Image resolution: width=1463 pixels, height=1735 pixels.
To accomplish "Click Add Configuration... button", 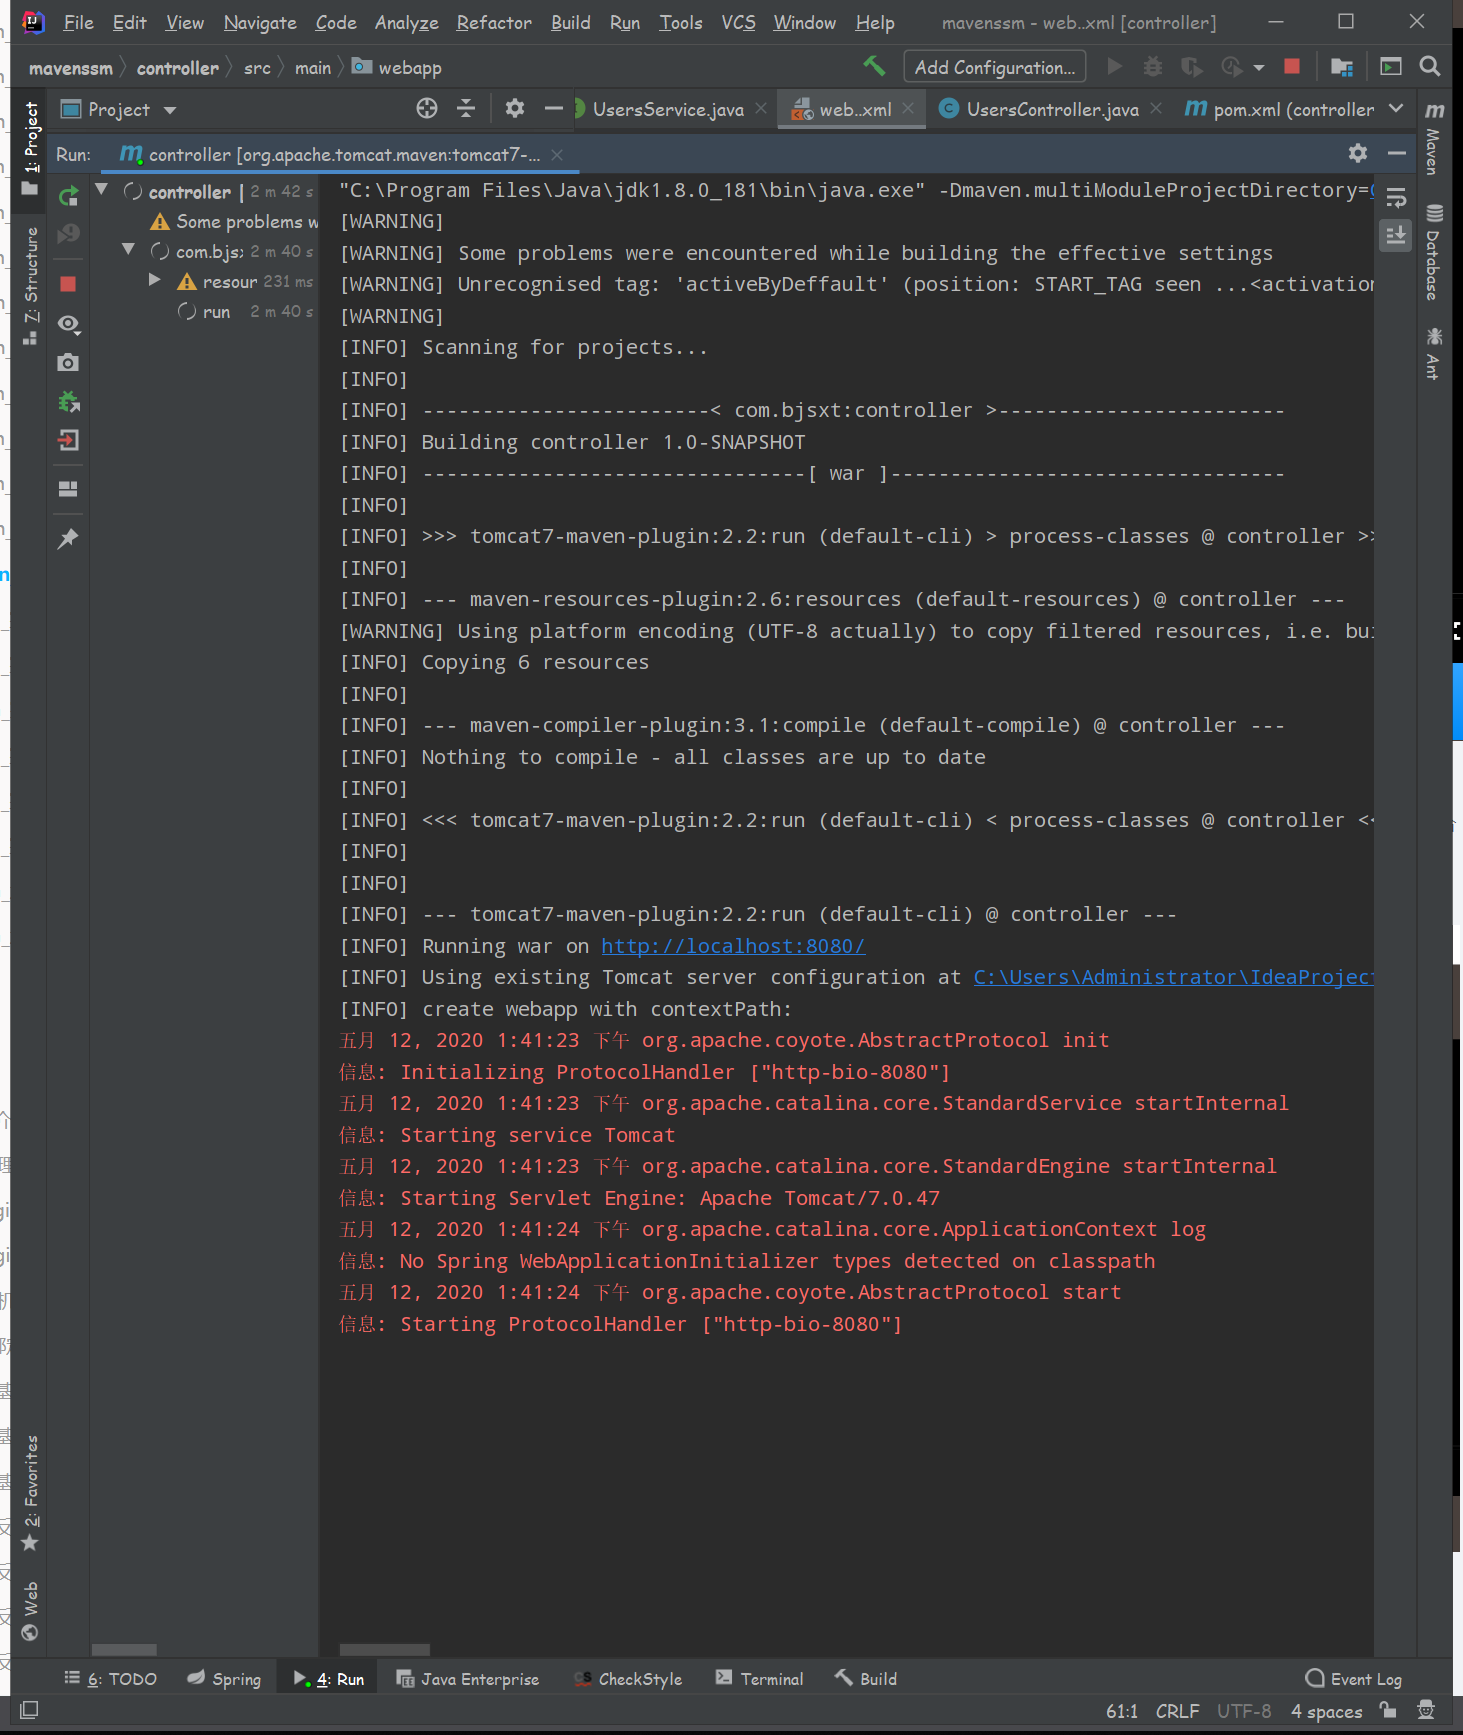I will (994, 67).
